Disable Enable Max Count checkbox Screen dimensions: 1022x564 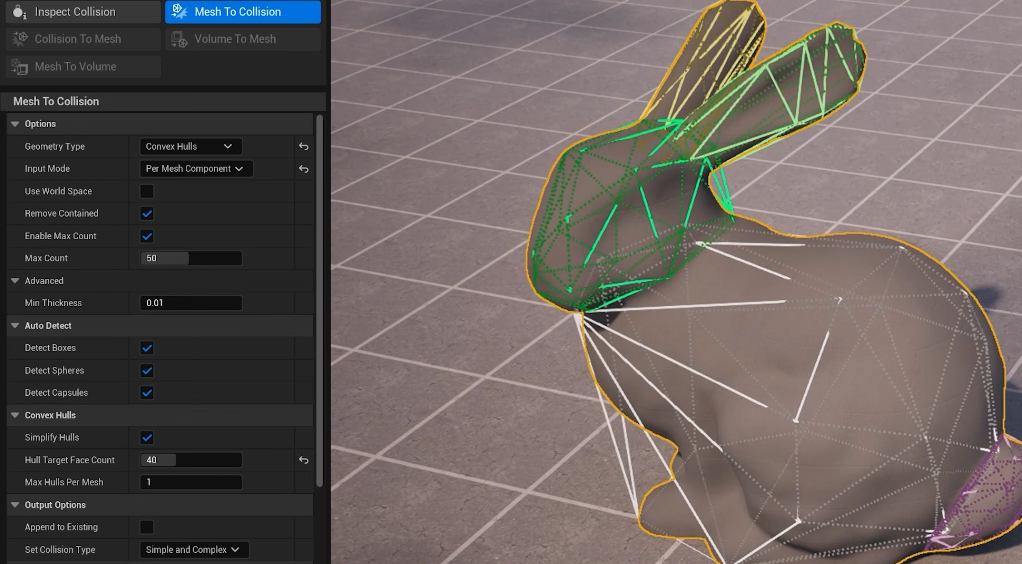tap(147, 236)
